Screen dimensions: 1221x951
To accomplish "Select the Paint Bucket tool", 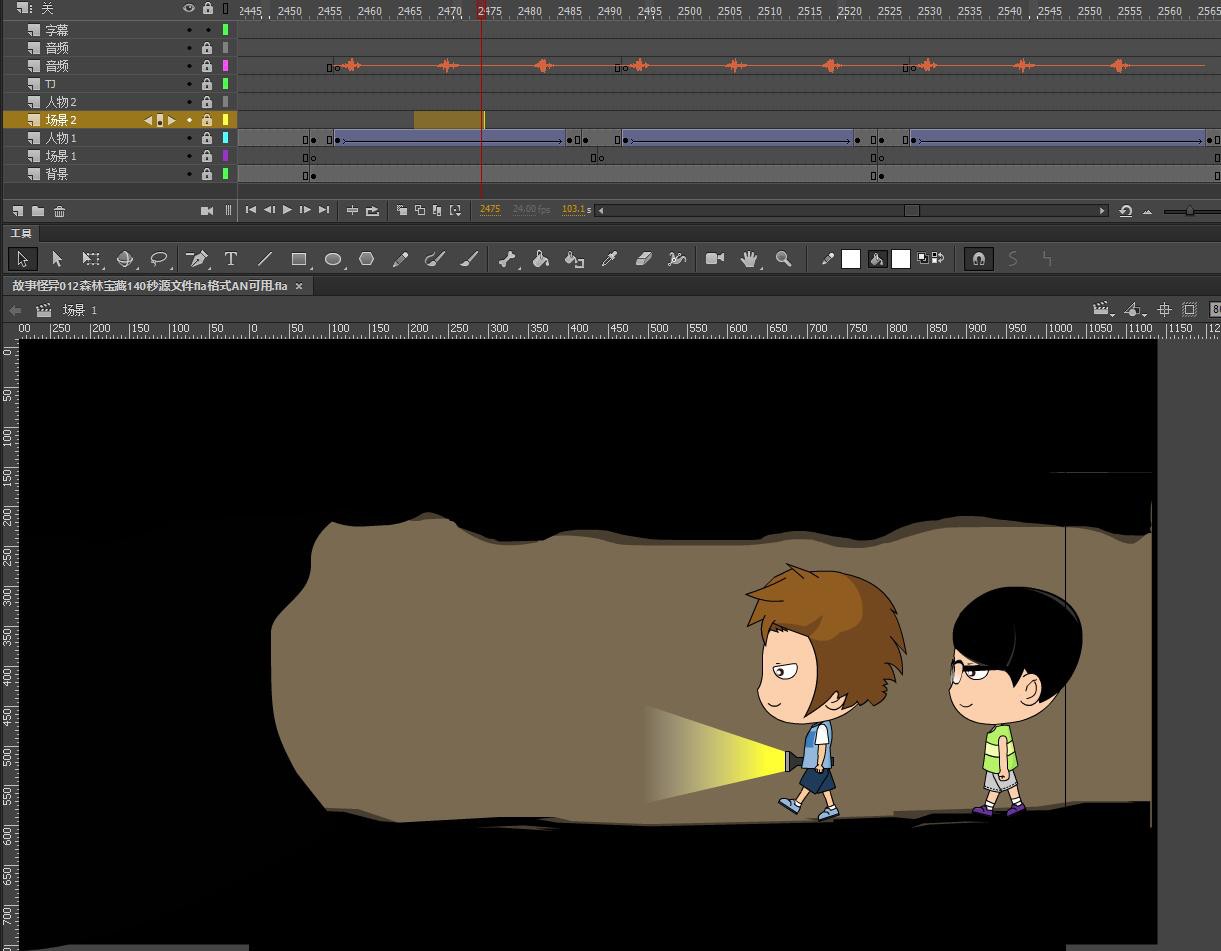I will point(541,259).
